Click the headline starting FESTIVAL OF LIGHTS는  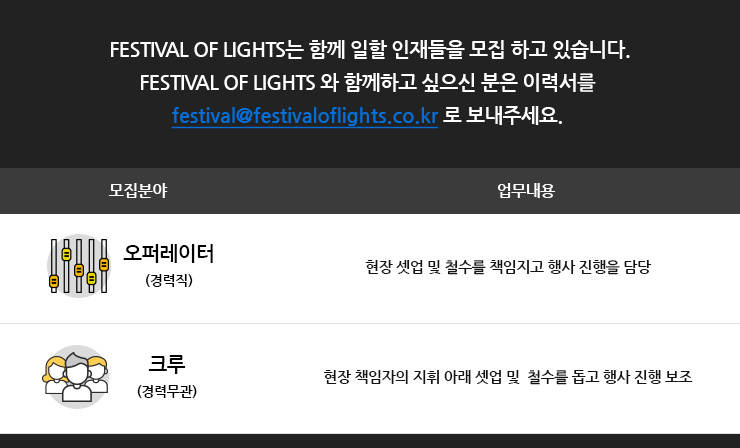(370, 50)
